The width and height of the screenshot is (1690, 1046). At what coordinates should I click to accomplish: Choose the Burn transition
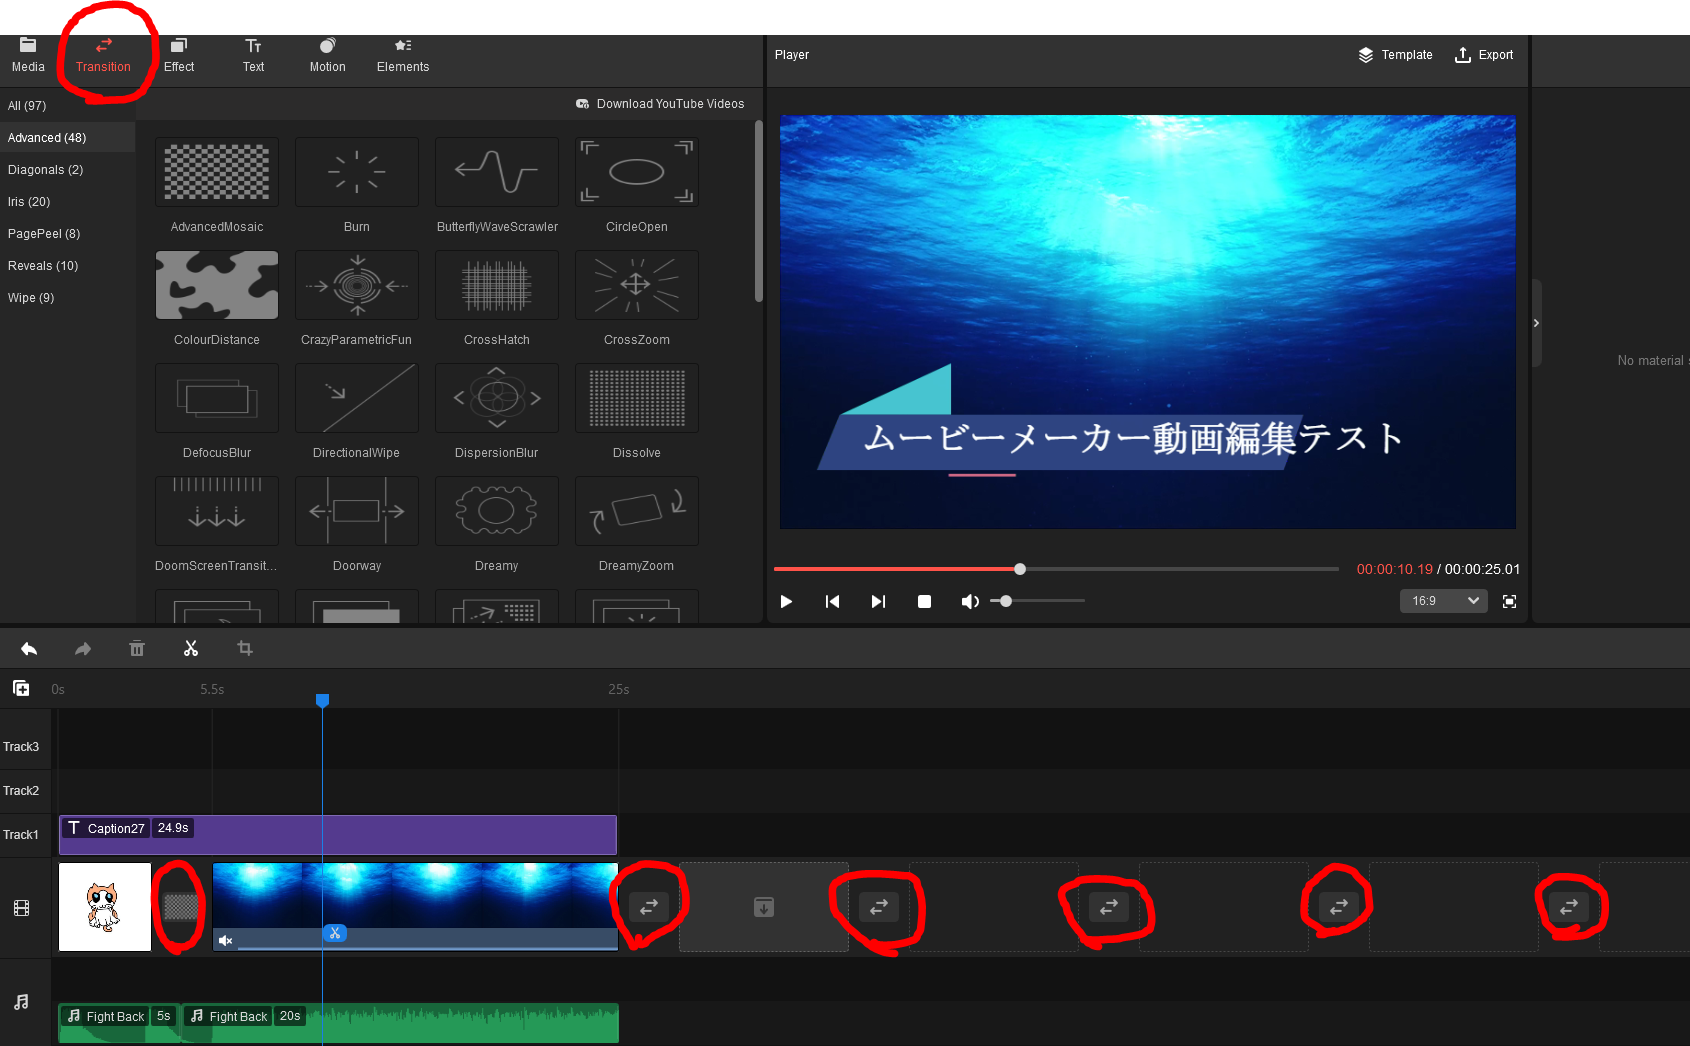[x=357, y=172]
